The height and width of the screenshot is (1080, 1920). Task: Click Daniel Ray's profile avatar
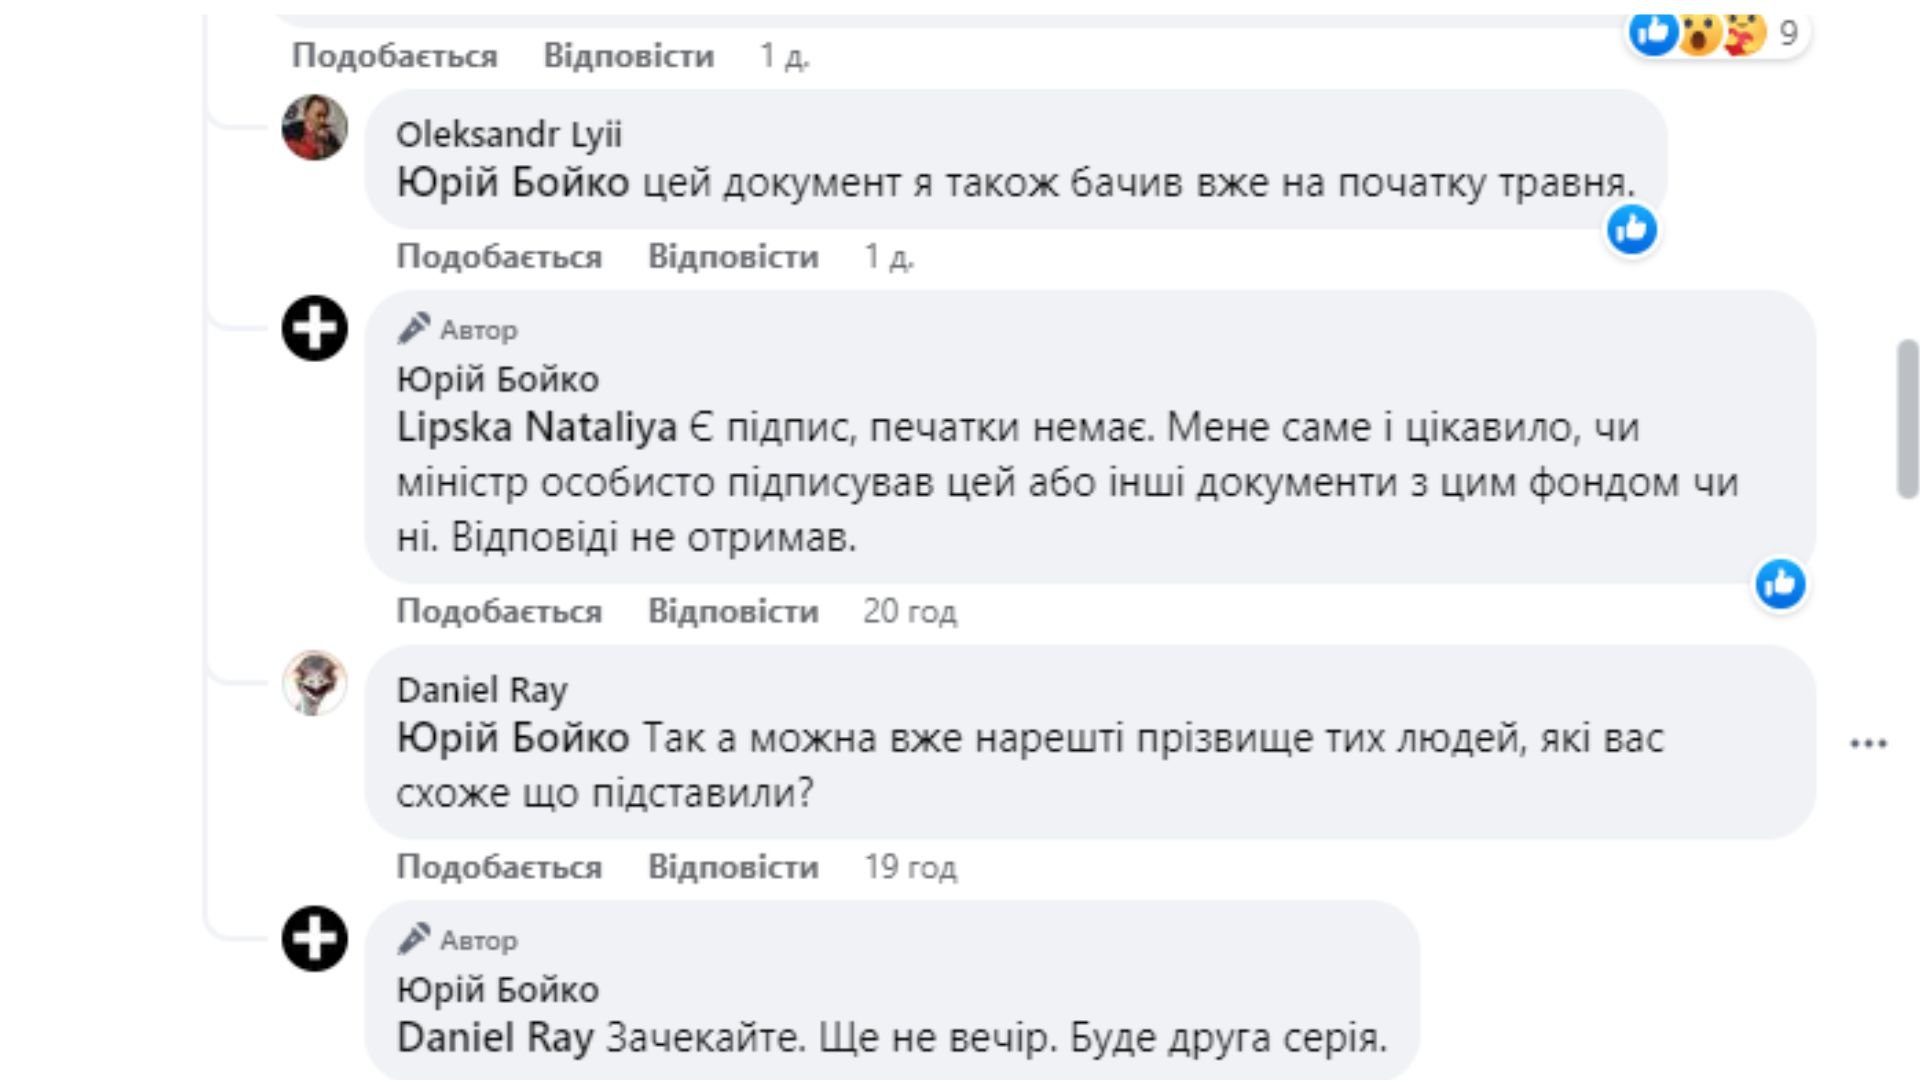tap(315, 683)
